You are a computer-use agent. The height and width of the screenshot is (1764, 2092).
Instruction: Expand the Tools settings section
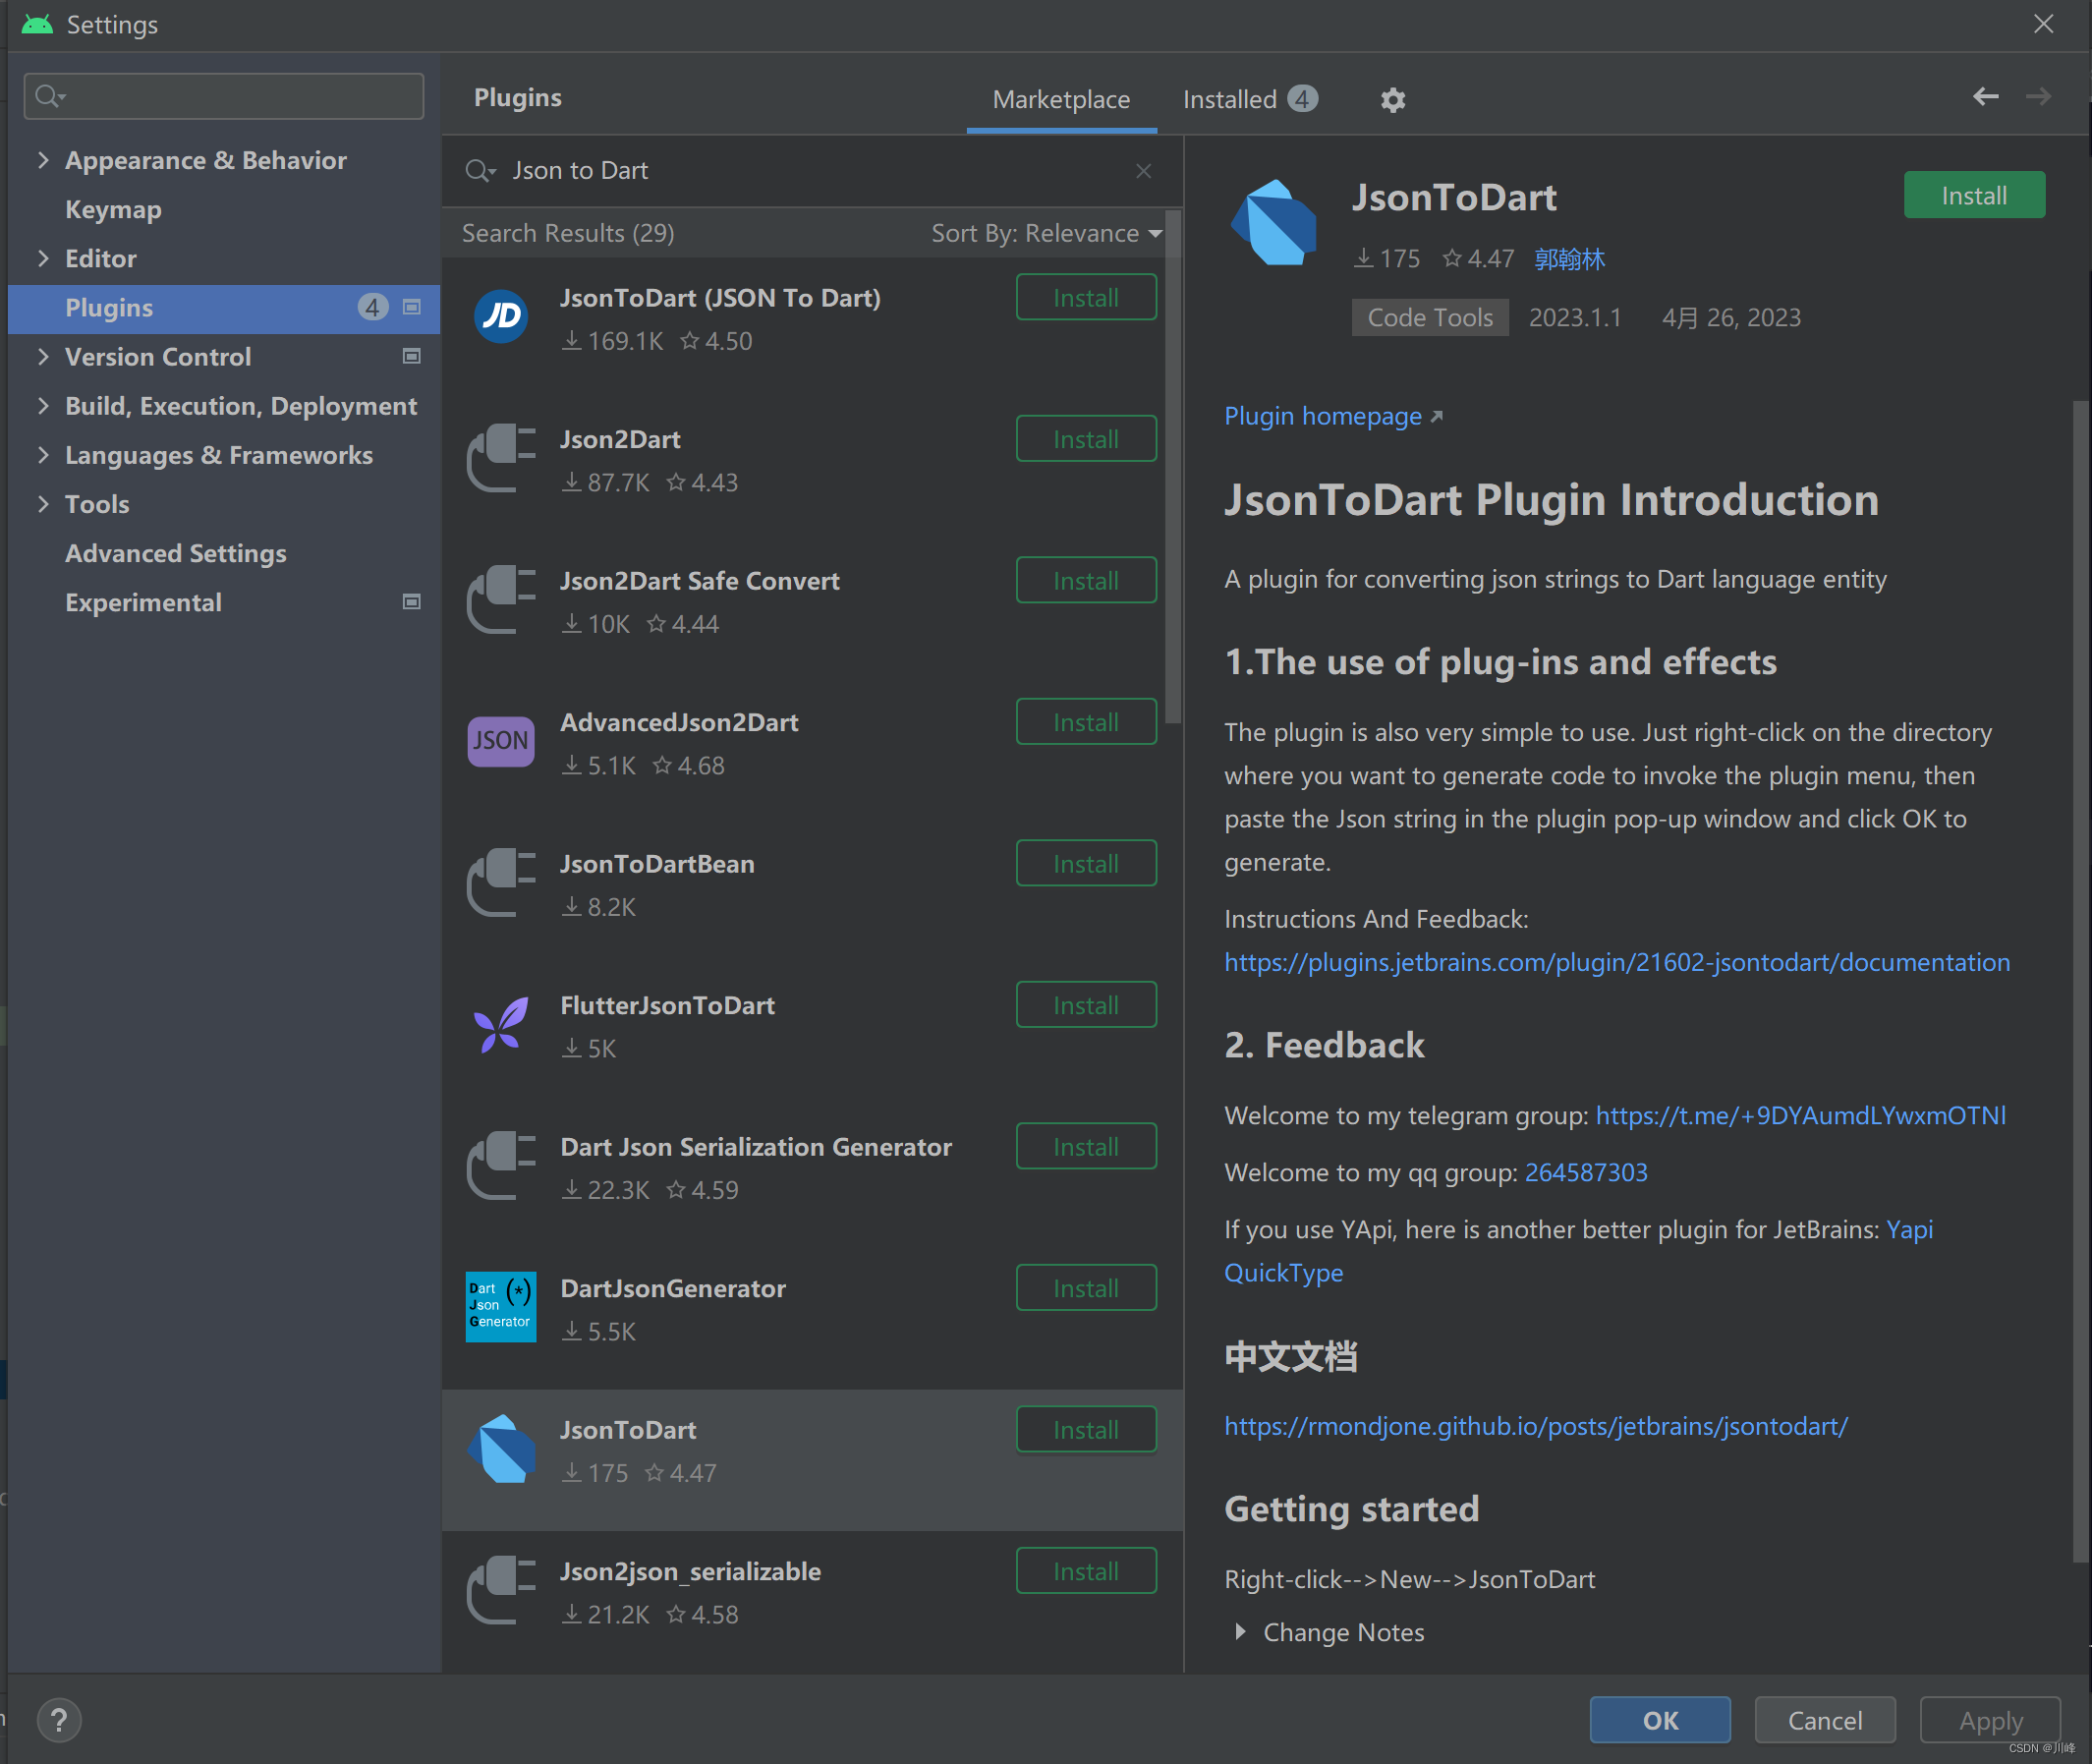tap(42, 503)
